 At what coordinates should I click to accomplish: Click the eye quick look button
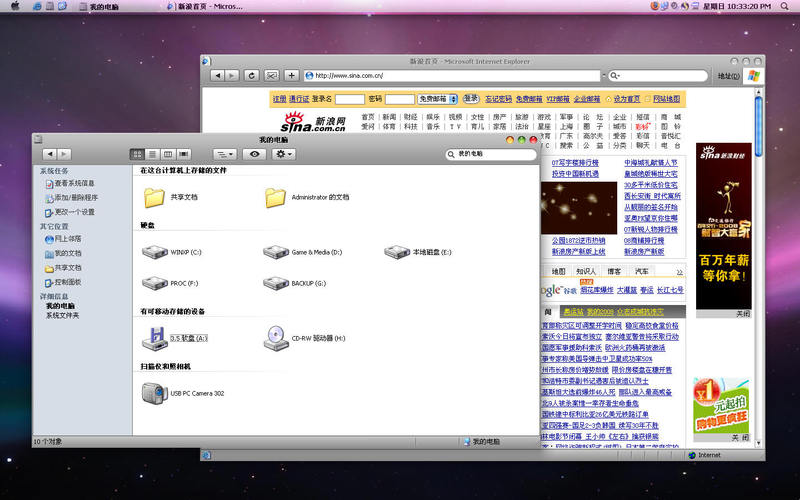pyautogui.click(x=254, y=154)
